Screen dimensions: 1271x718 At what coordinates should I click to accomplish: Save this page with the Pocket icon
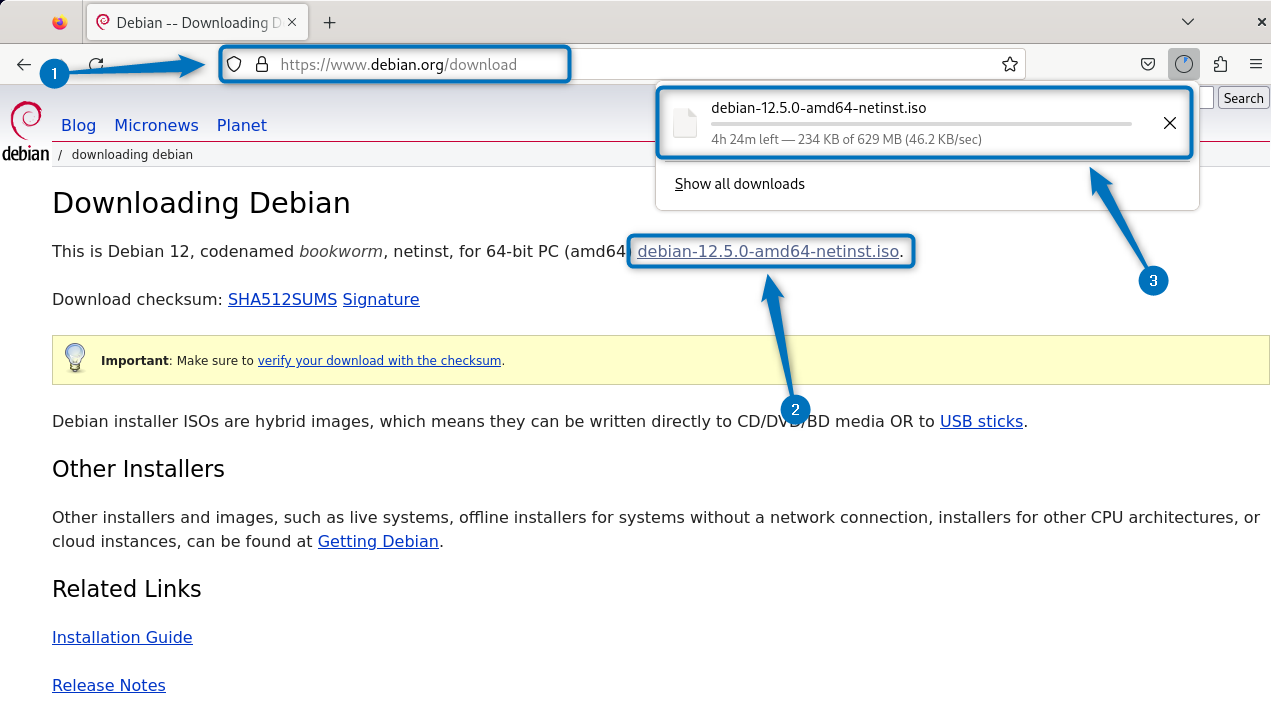(1148, 64)
